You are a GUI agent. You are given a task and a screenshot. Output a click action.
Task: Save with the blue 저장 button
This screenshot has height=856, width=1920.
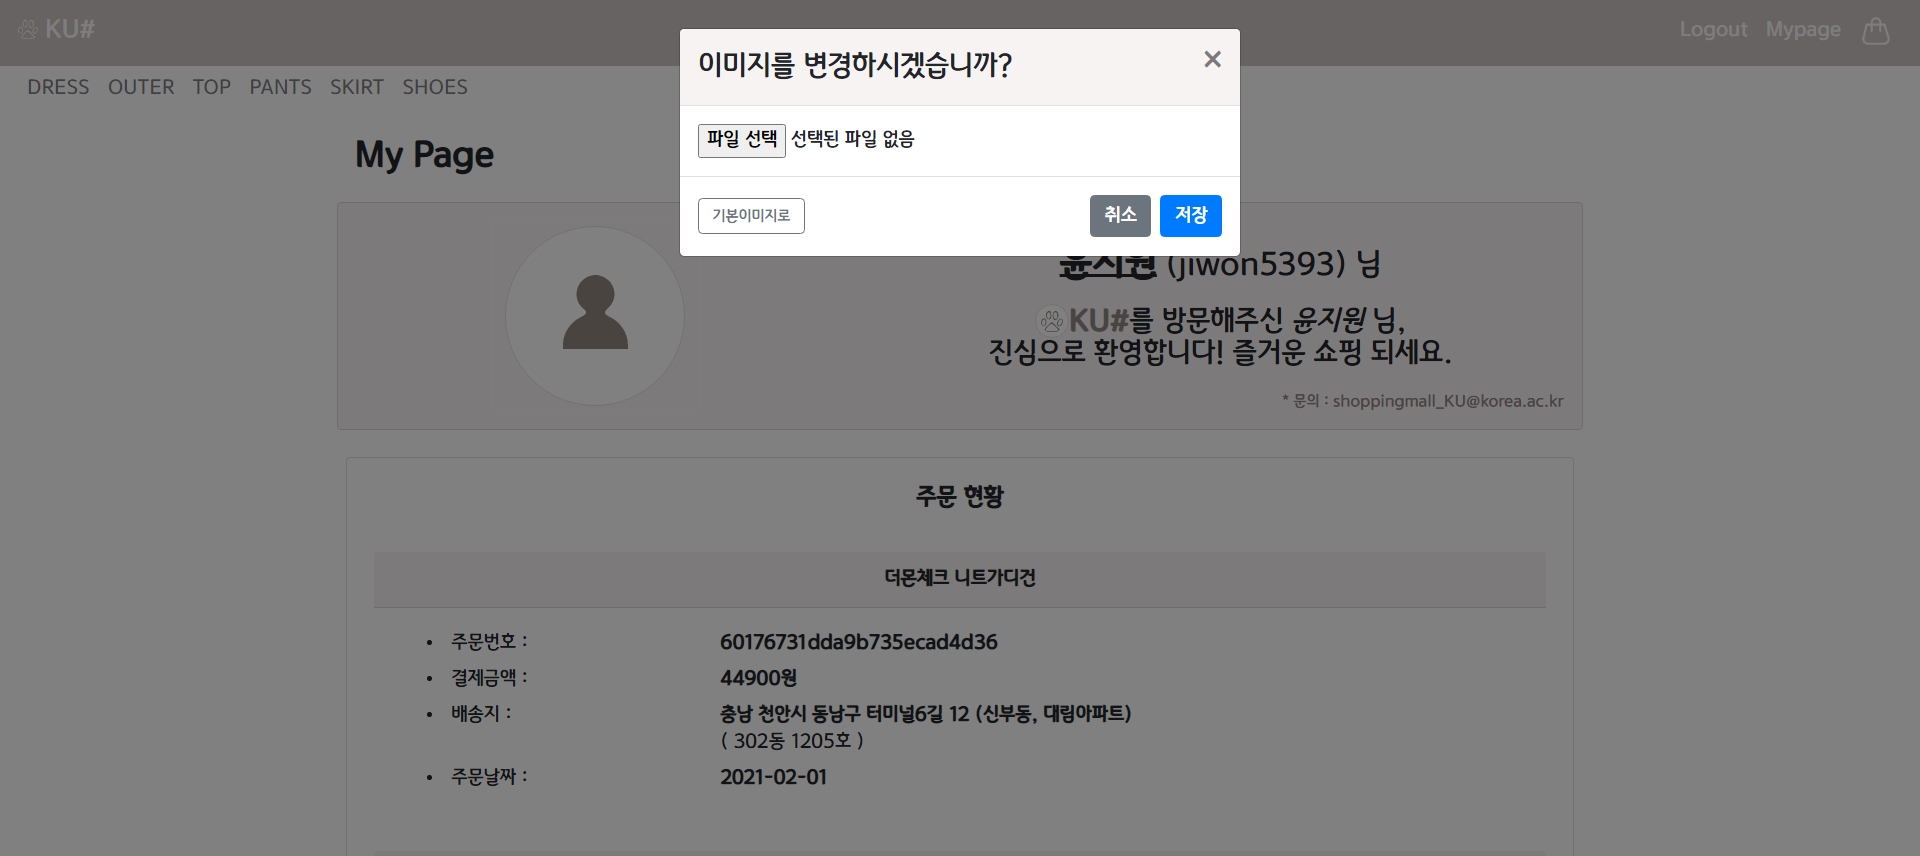pos(1190,216)
